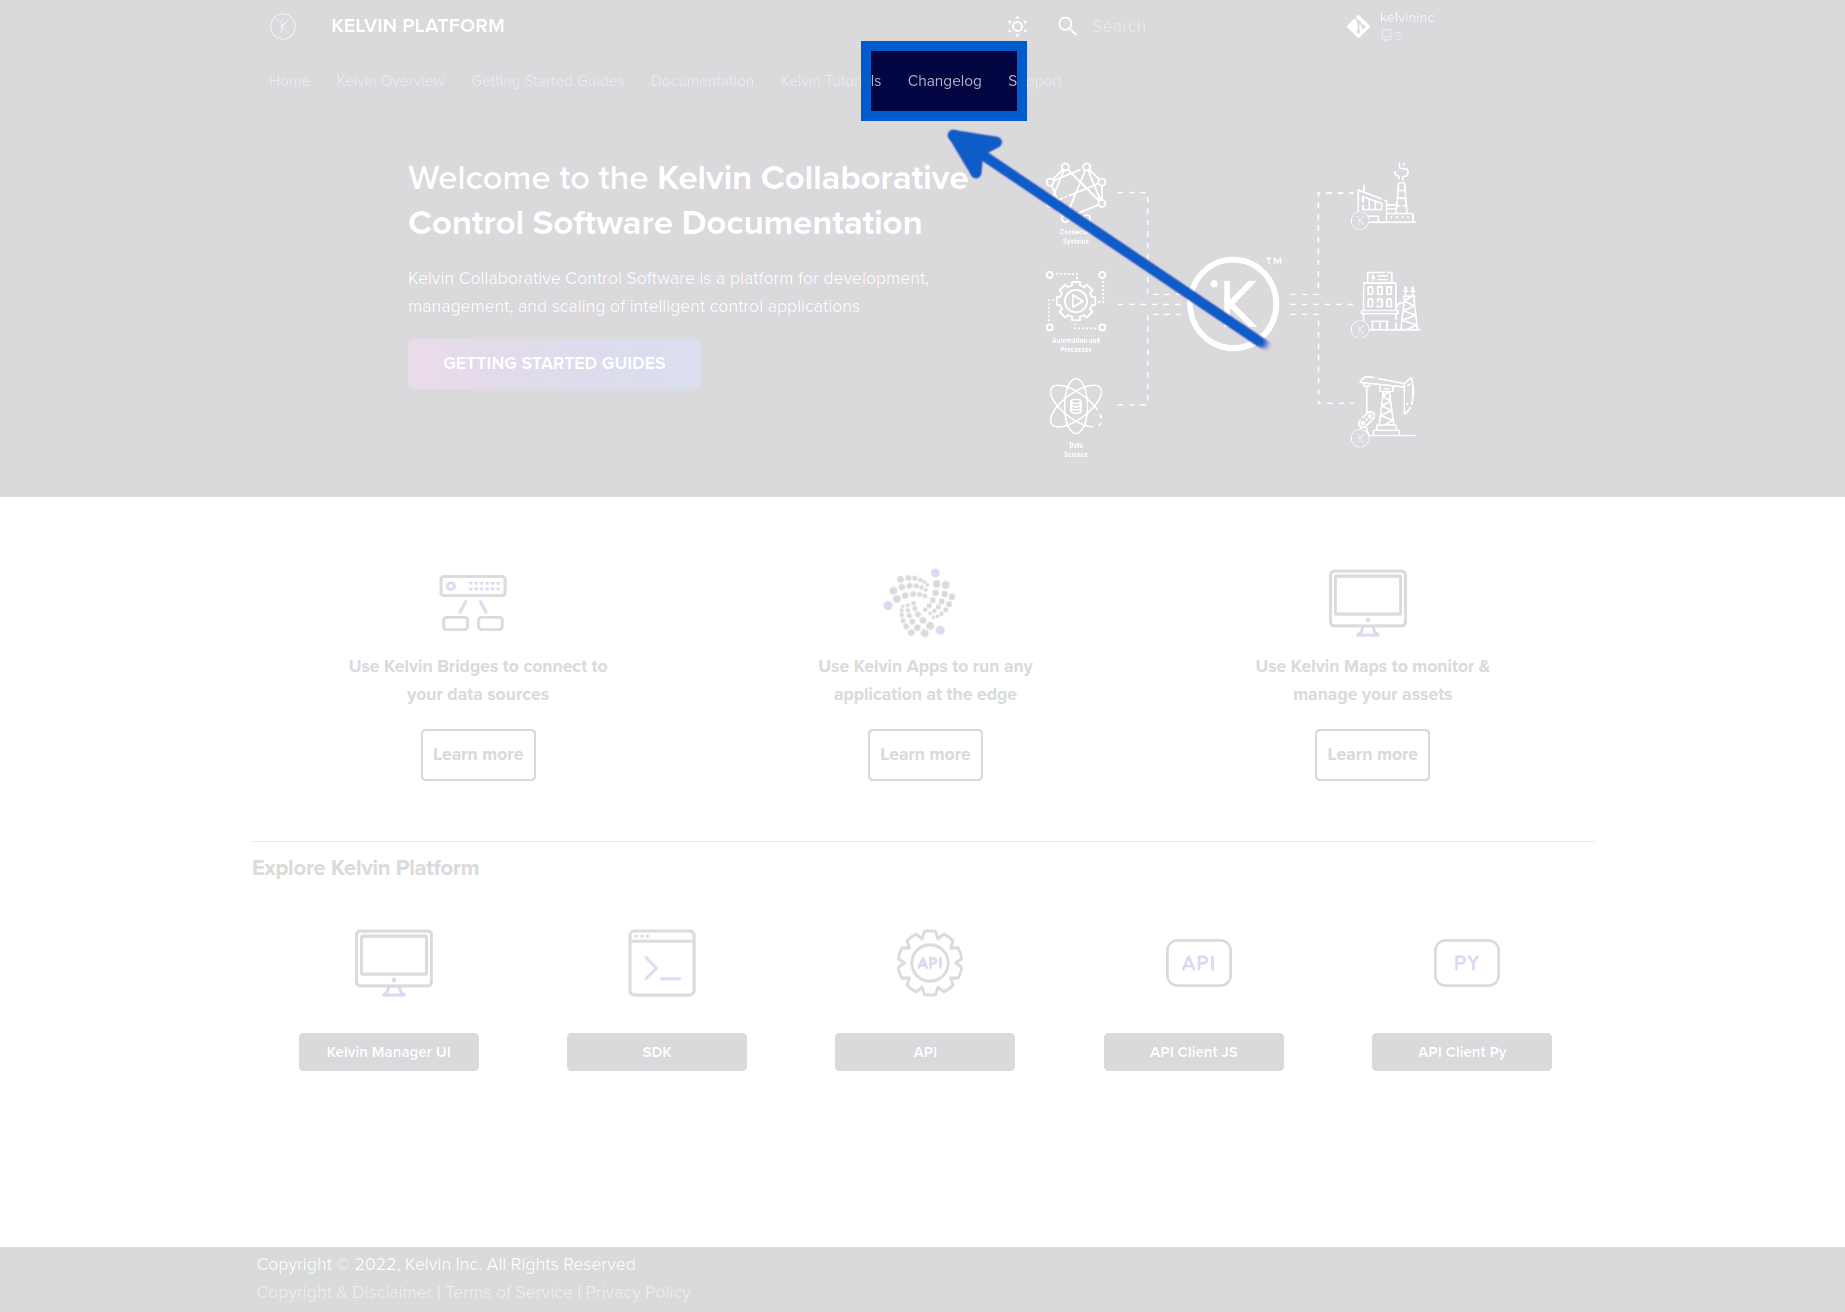
Task: Click the search magnifier icon
Action: 1068,26
